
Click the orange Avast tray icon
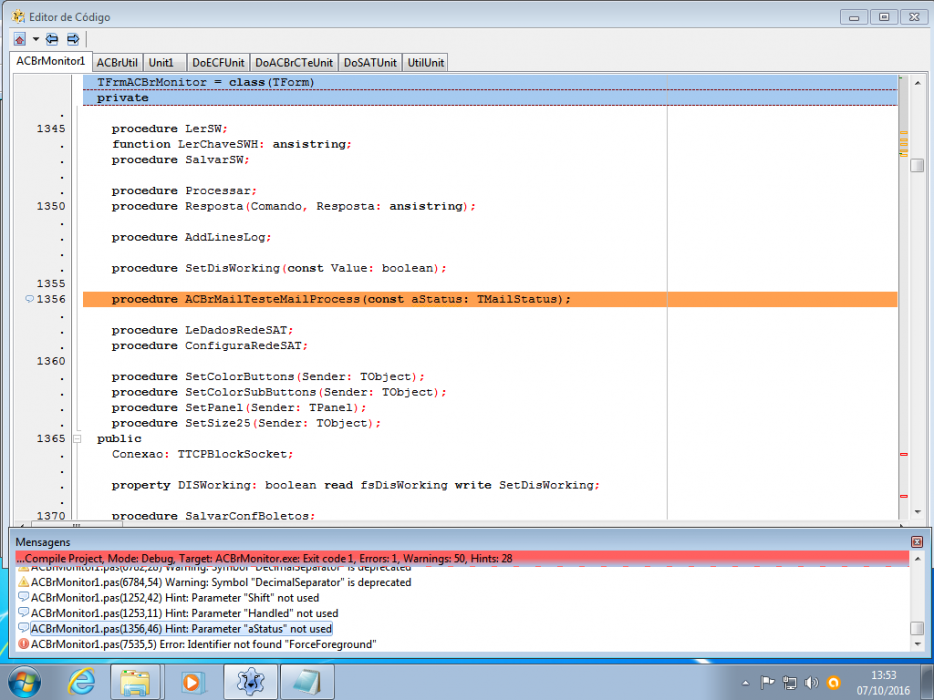833,683
